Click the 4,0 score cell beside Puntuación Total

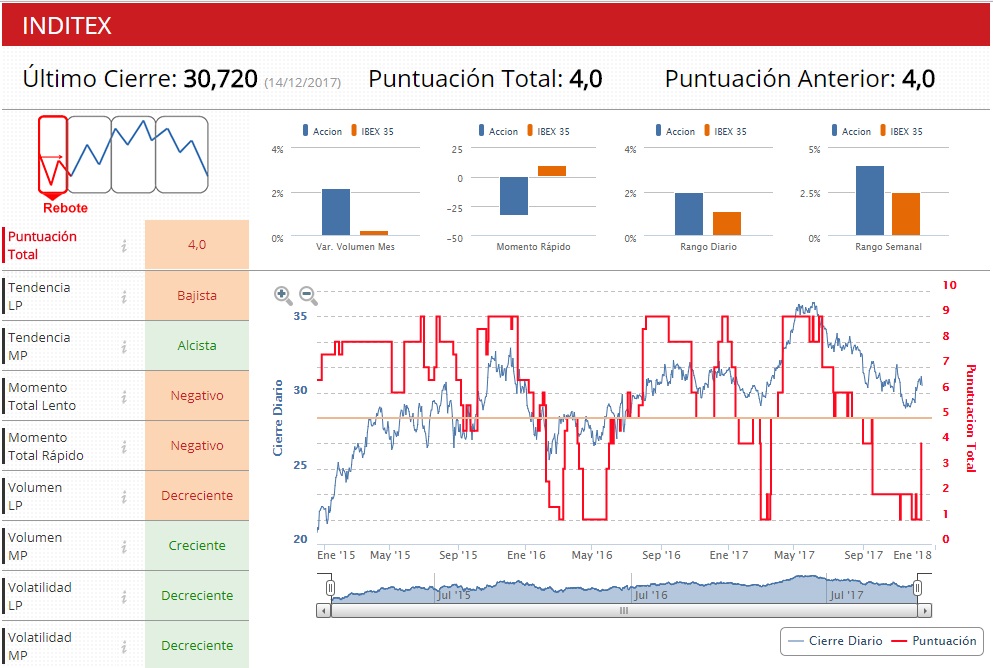[197, 244]
